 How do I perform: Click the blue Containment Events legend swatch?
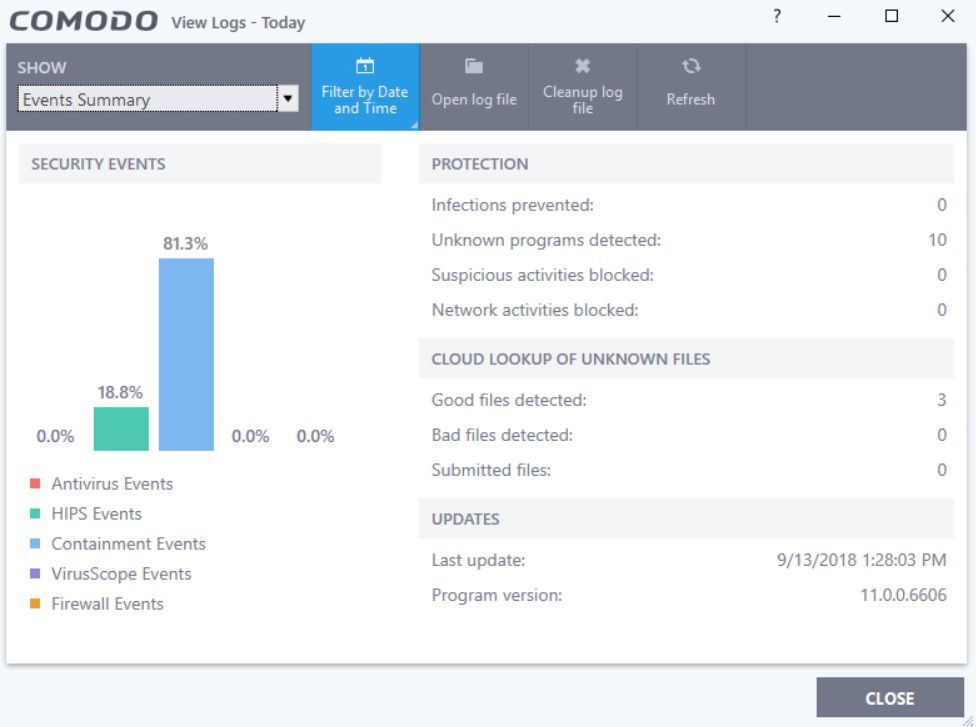point(35,543)
